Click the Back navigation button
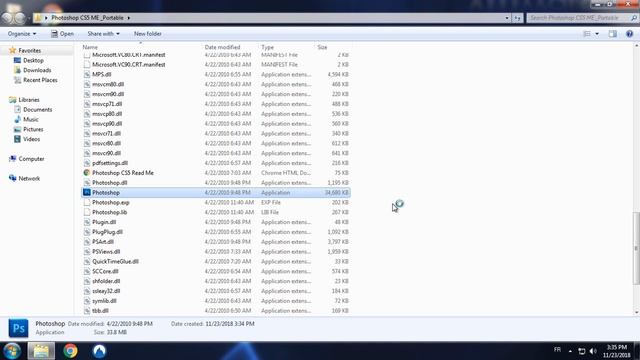The image size is (640, 360). 7,18
